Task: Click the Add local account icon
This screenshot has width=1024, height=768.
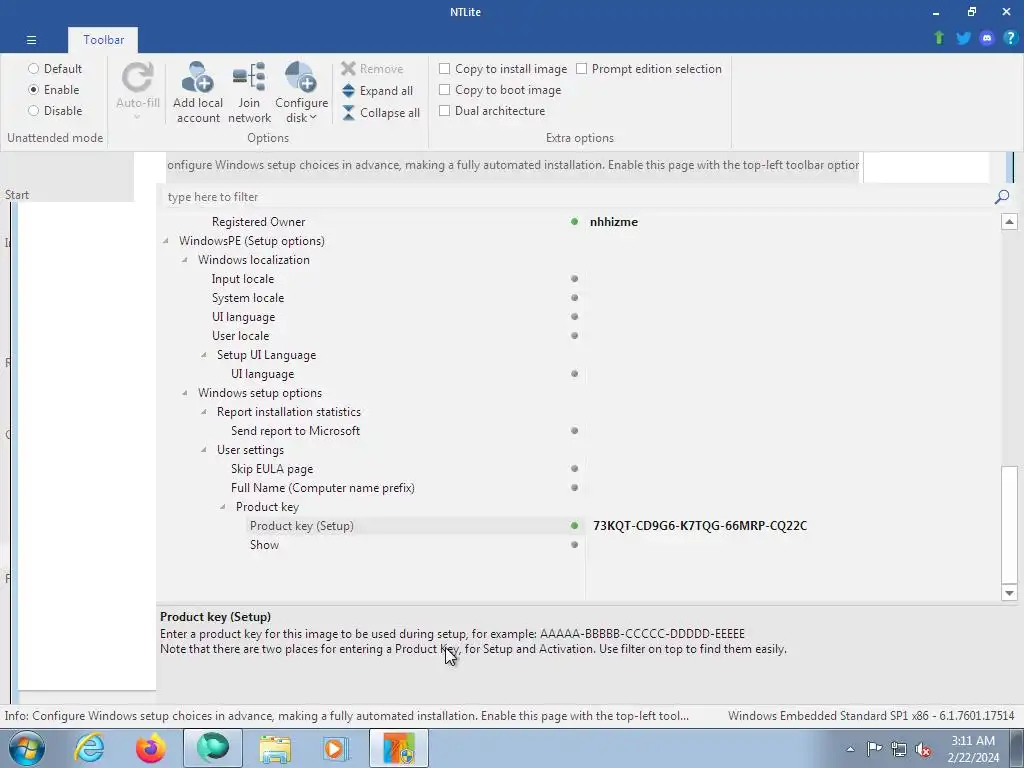Action: point(197,78)
